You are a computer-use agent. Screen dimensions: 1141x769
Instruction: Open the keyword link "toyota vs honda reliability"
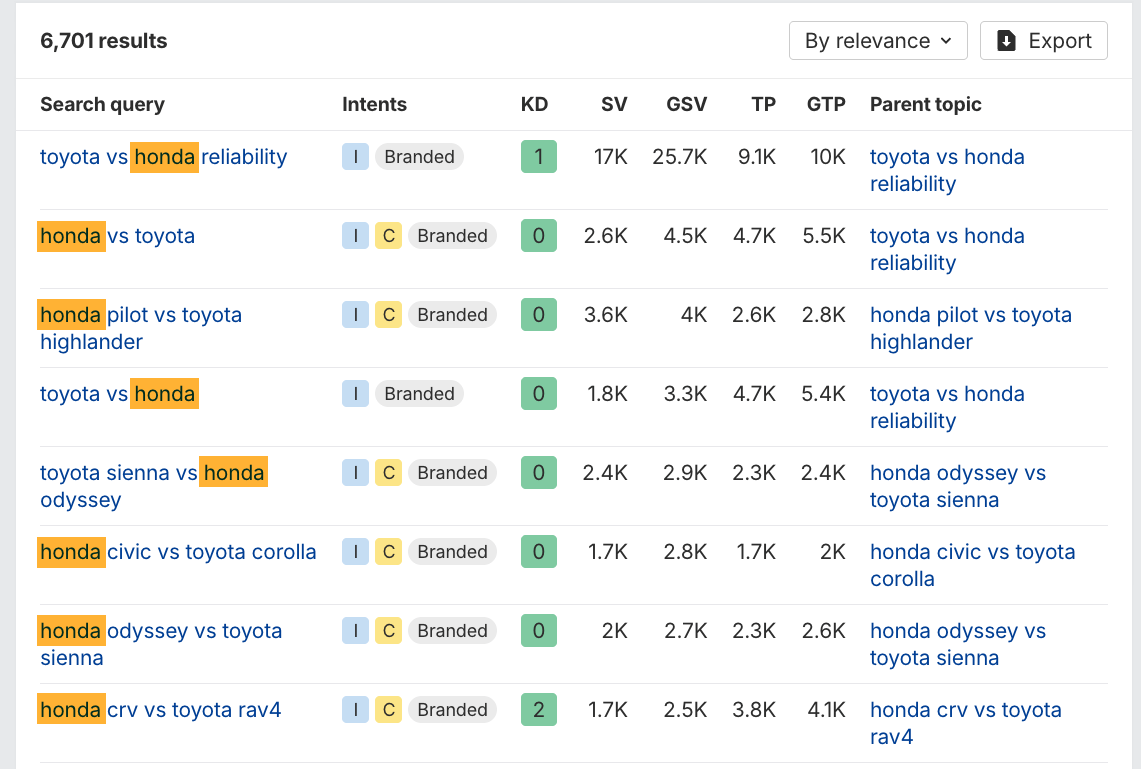click(x=162, y=156)
